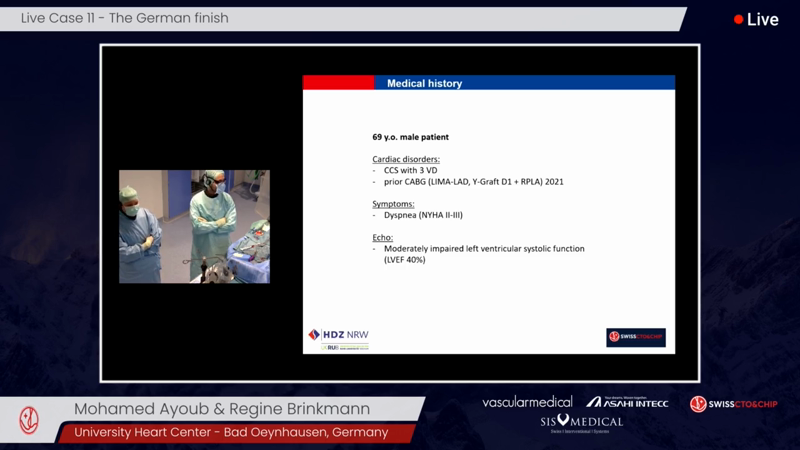The height and width of the screenshot is (450, 800).
Task: Click the ASAHI INTECC sponsor logo
Action: tap(627, 402)
